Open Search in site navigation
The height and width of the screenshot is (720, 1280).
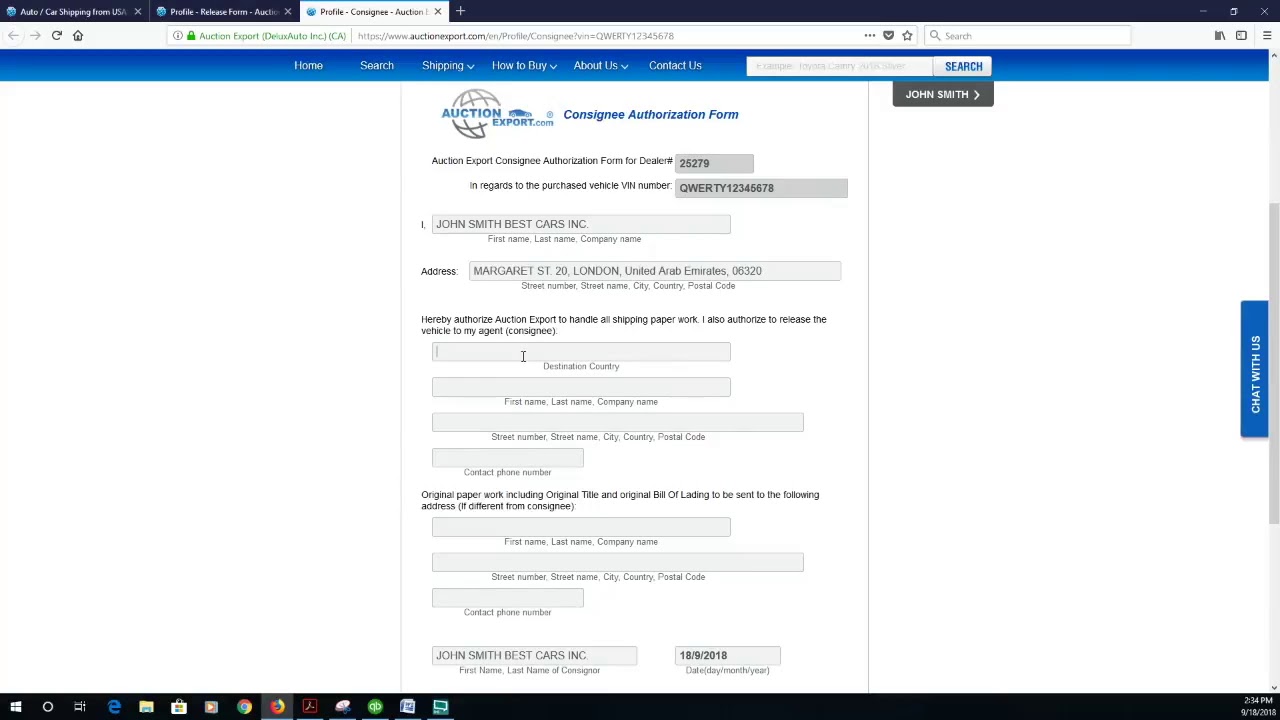click(x=377, y=66)
